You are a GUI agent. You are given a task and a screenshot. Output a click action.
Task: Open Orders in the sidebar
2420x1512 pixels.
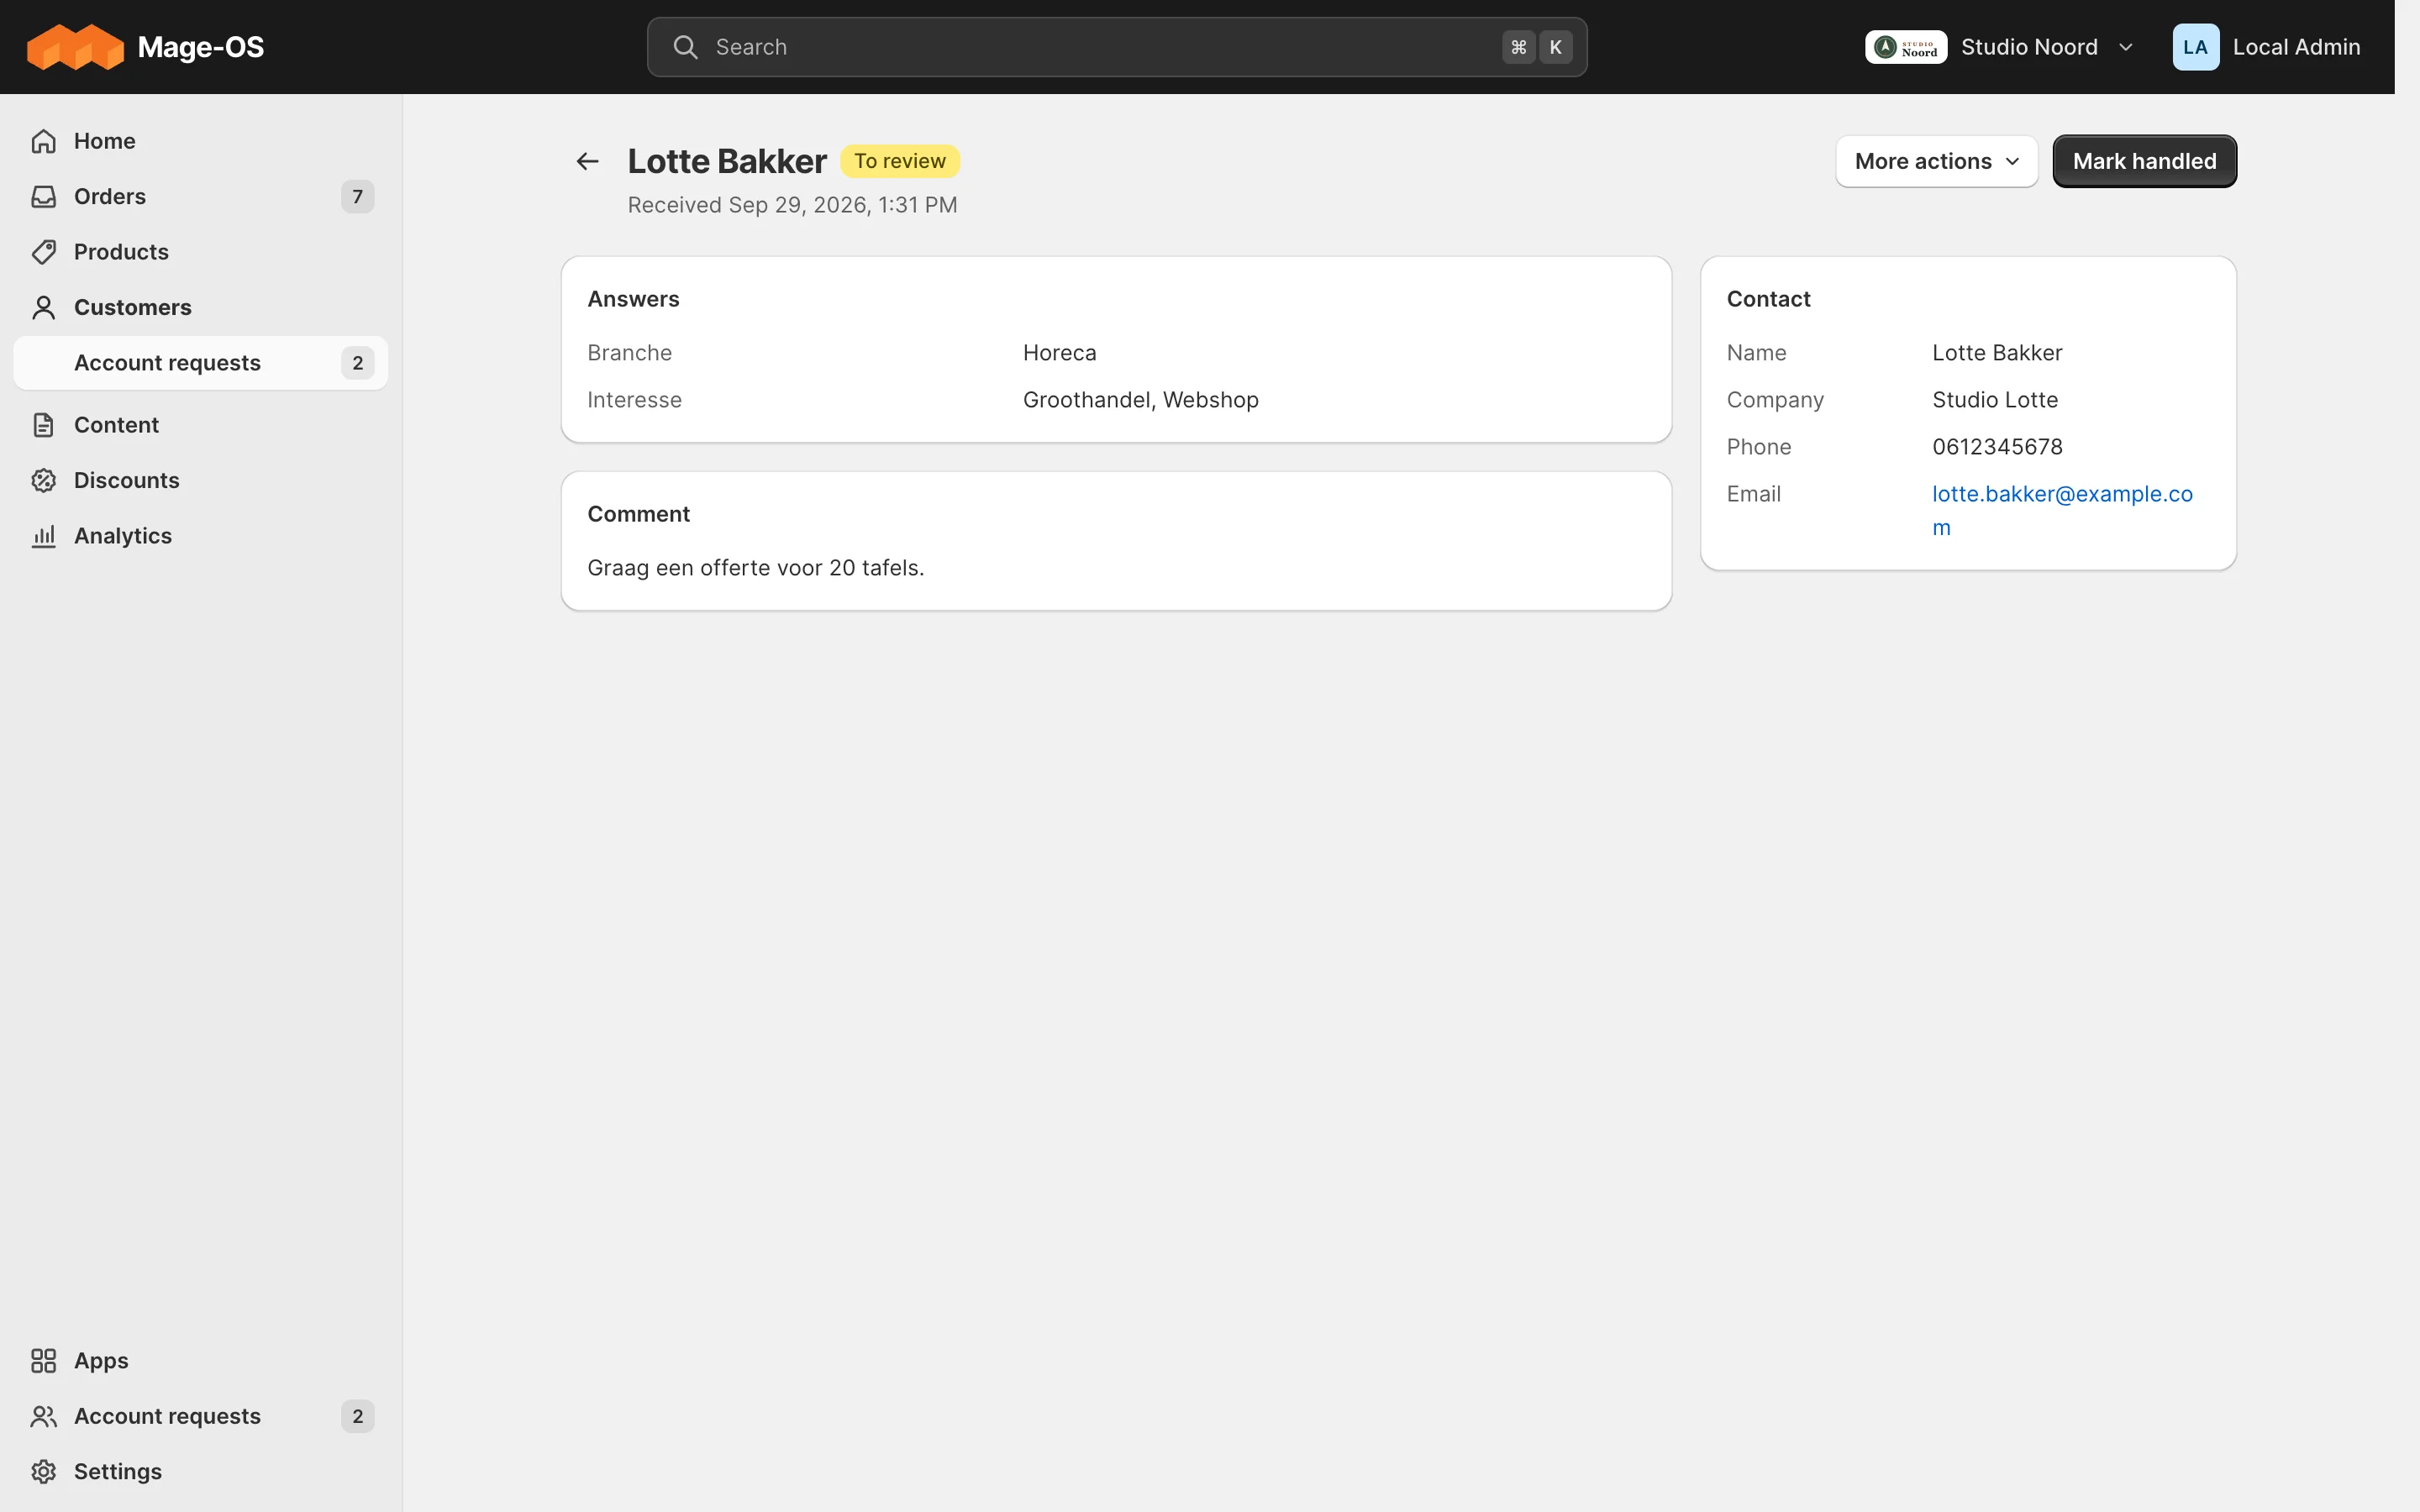[x=200, y=196]
